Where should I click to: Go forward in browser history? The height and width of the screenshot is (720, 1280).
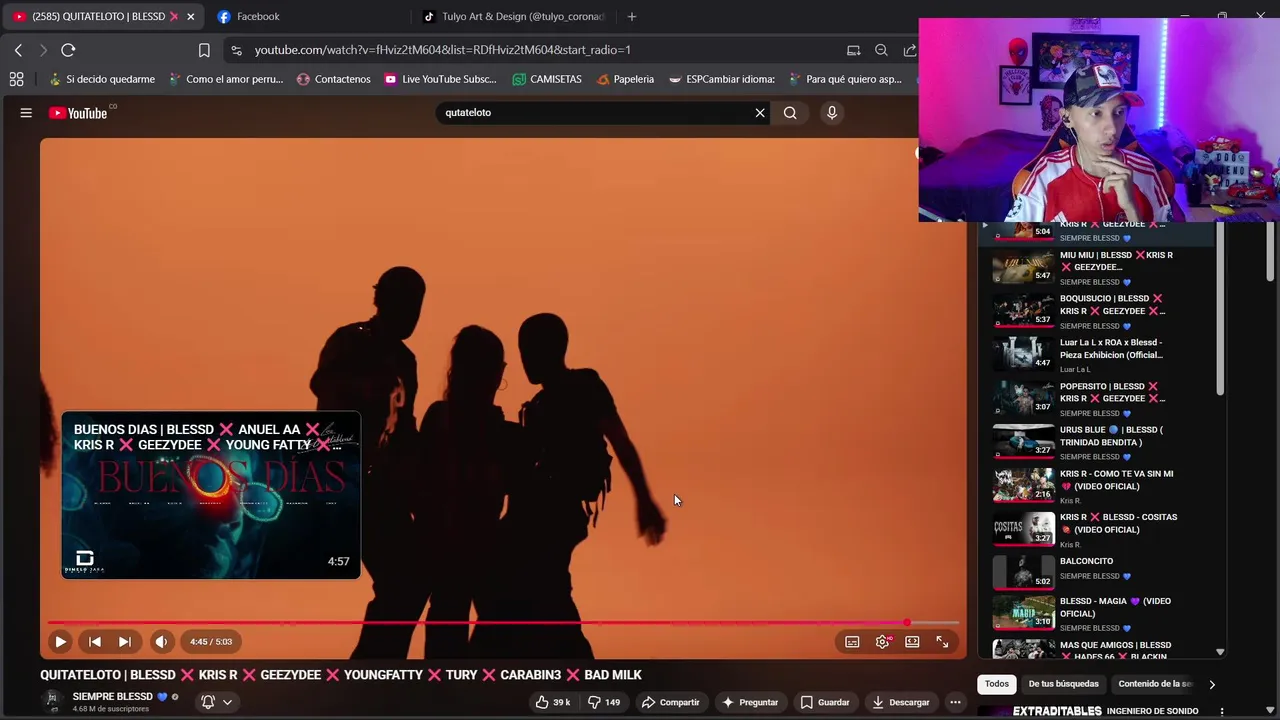coord(43,50)
